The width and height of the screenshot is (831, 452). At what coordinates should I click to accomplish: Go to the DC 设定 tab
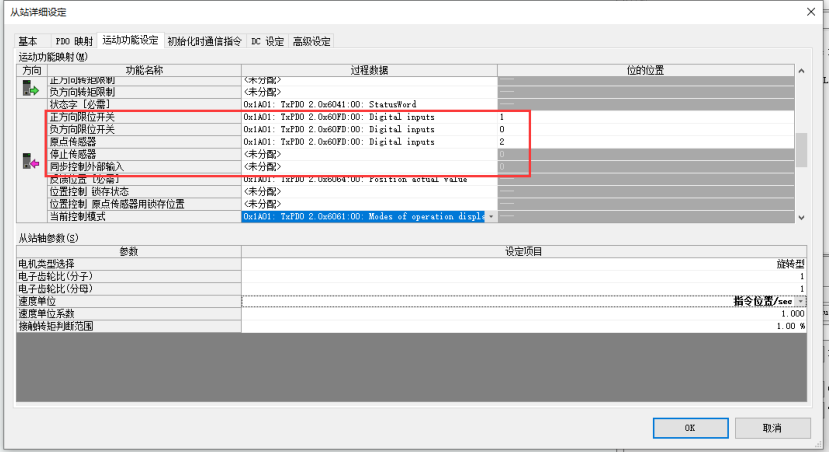click(x=267, y=41)
